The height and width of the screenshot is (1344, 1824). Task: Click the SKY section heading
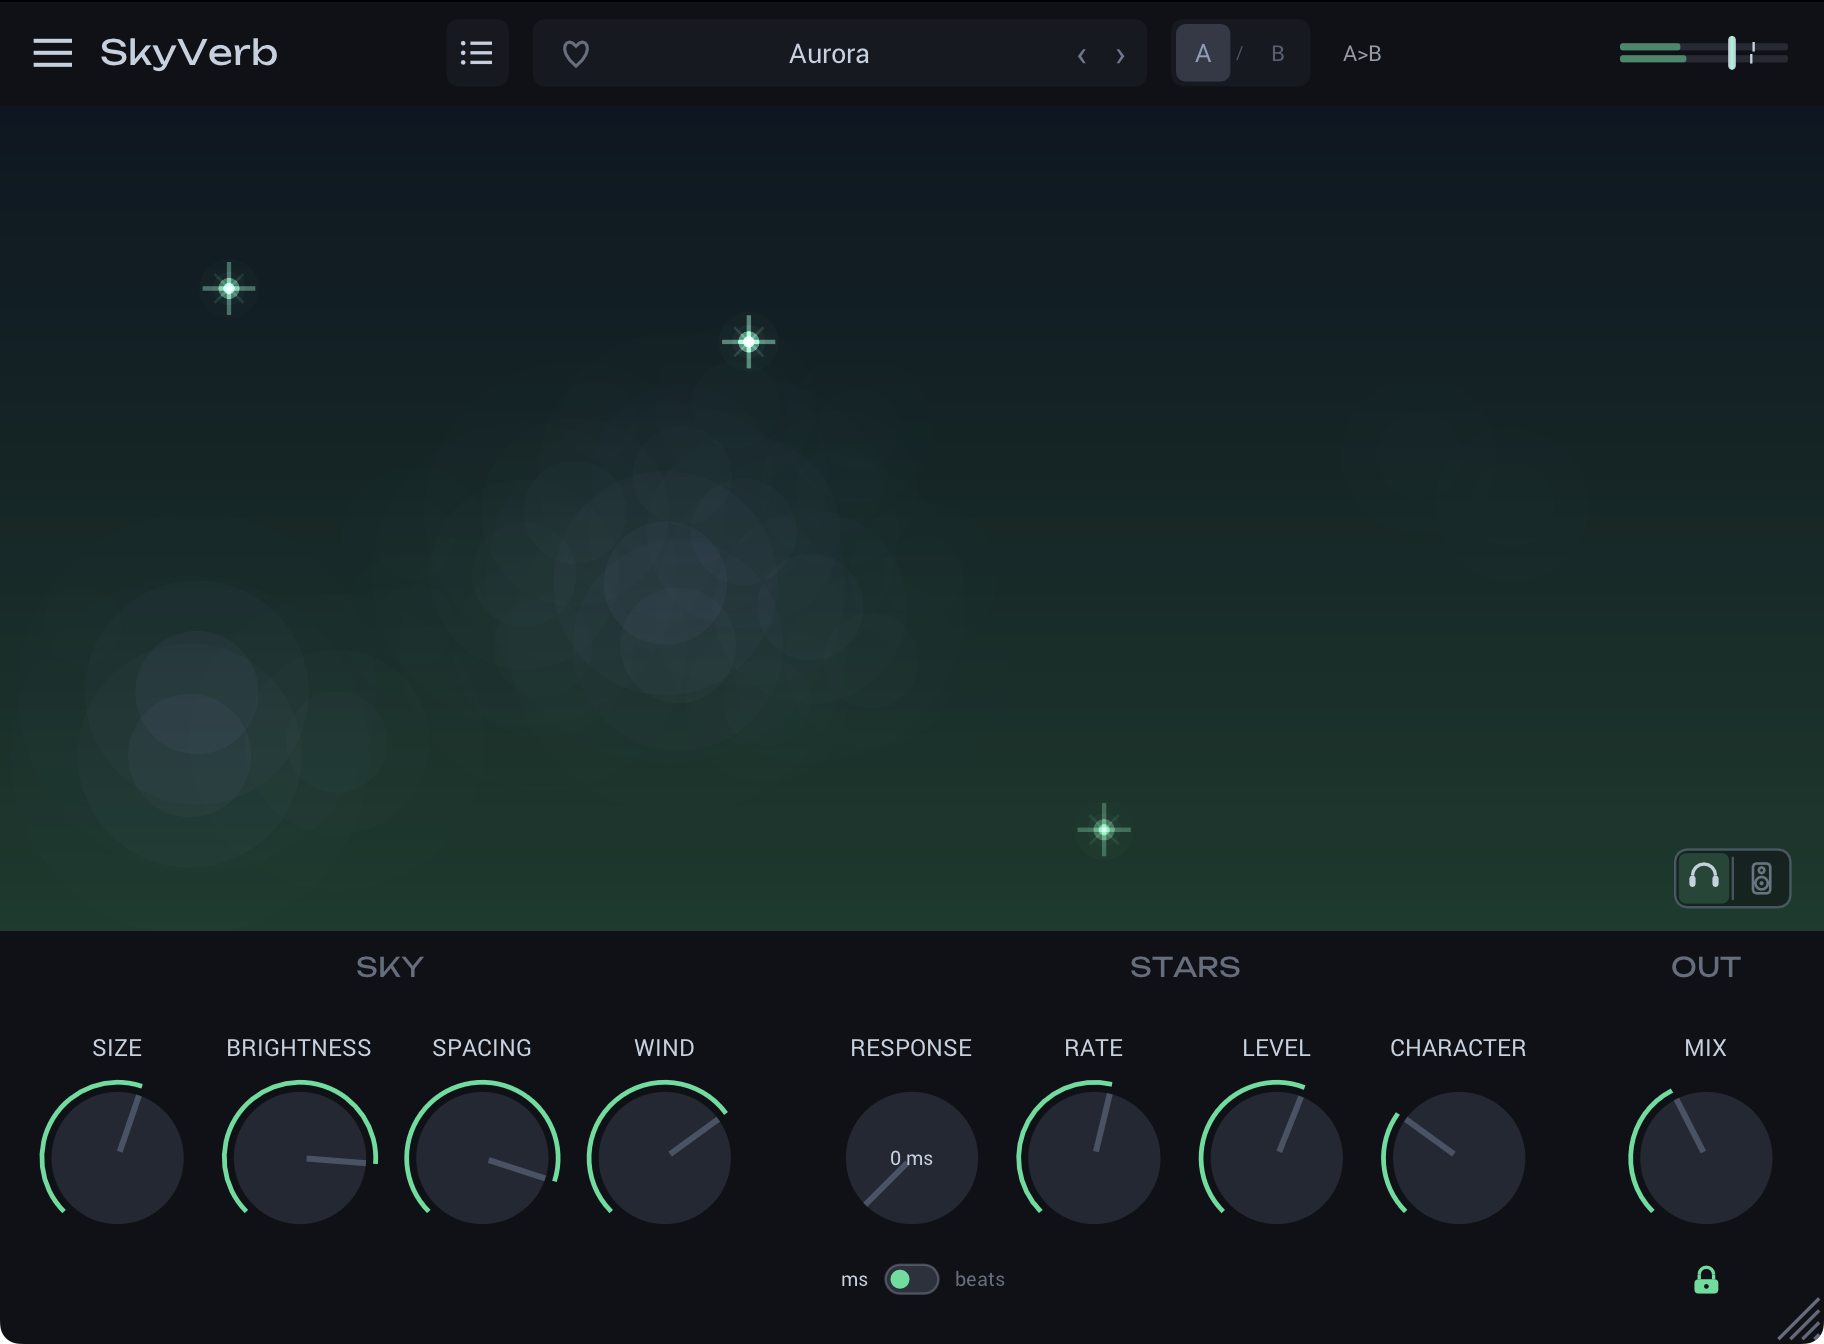point(390,967)
